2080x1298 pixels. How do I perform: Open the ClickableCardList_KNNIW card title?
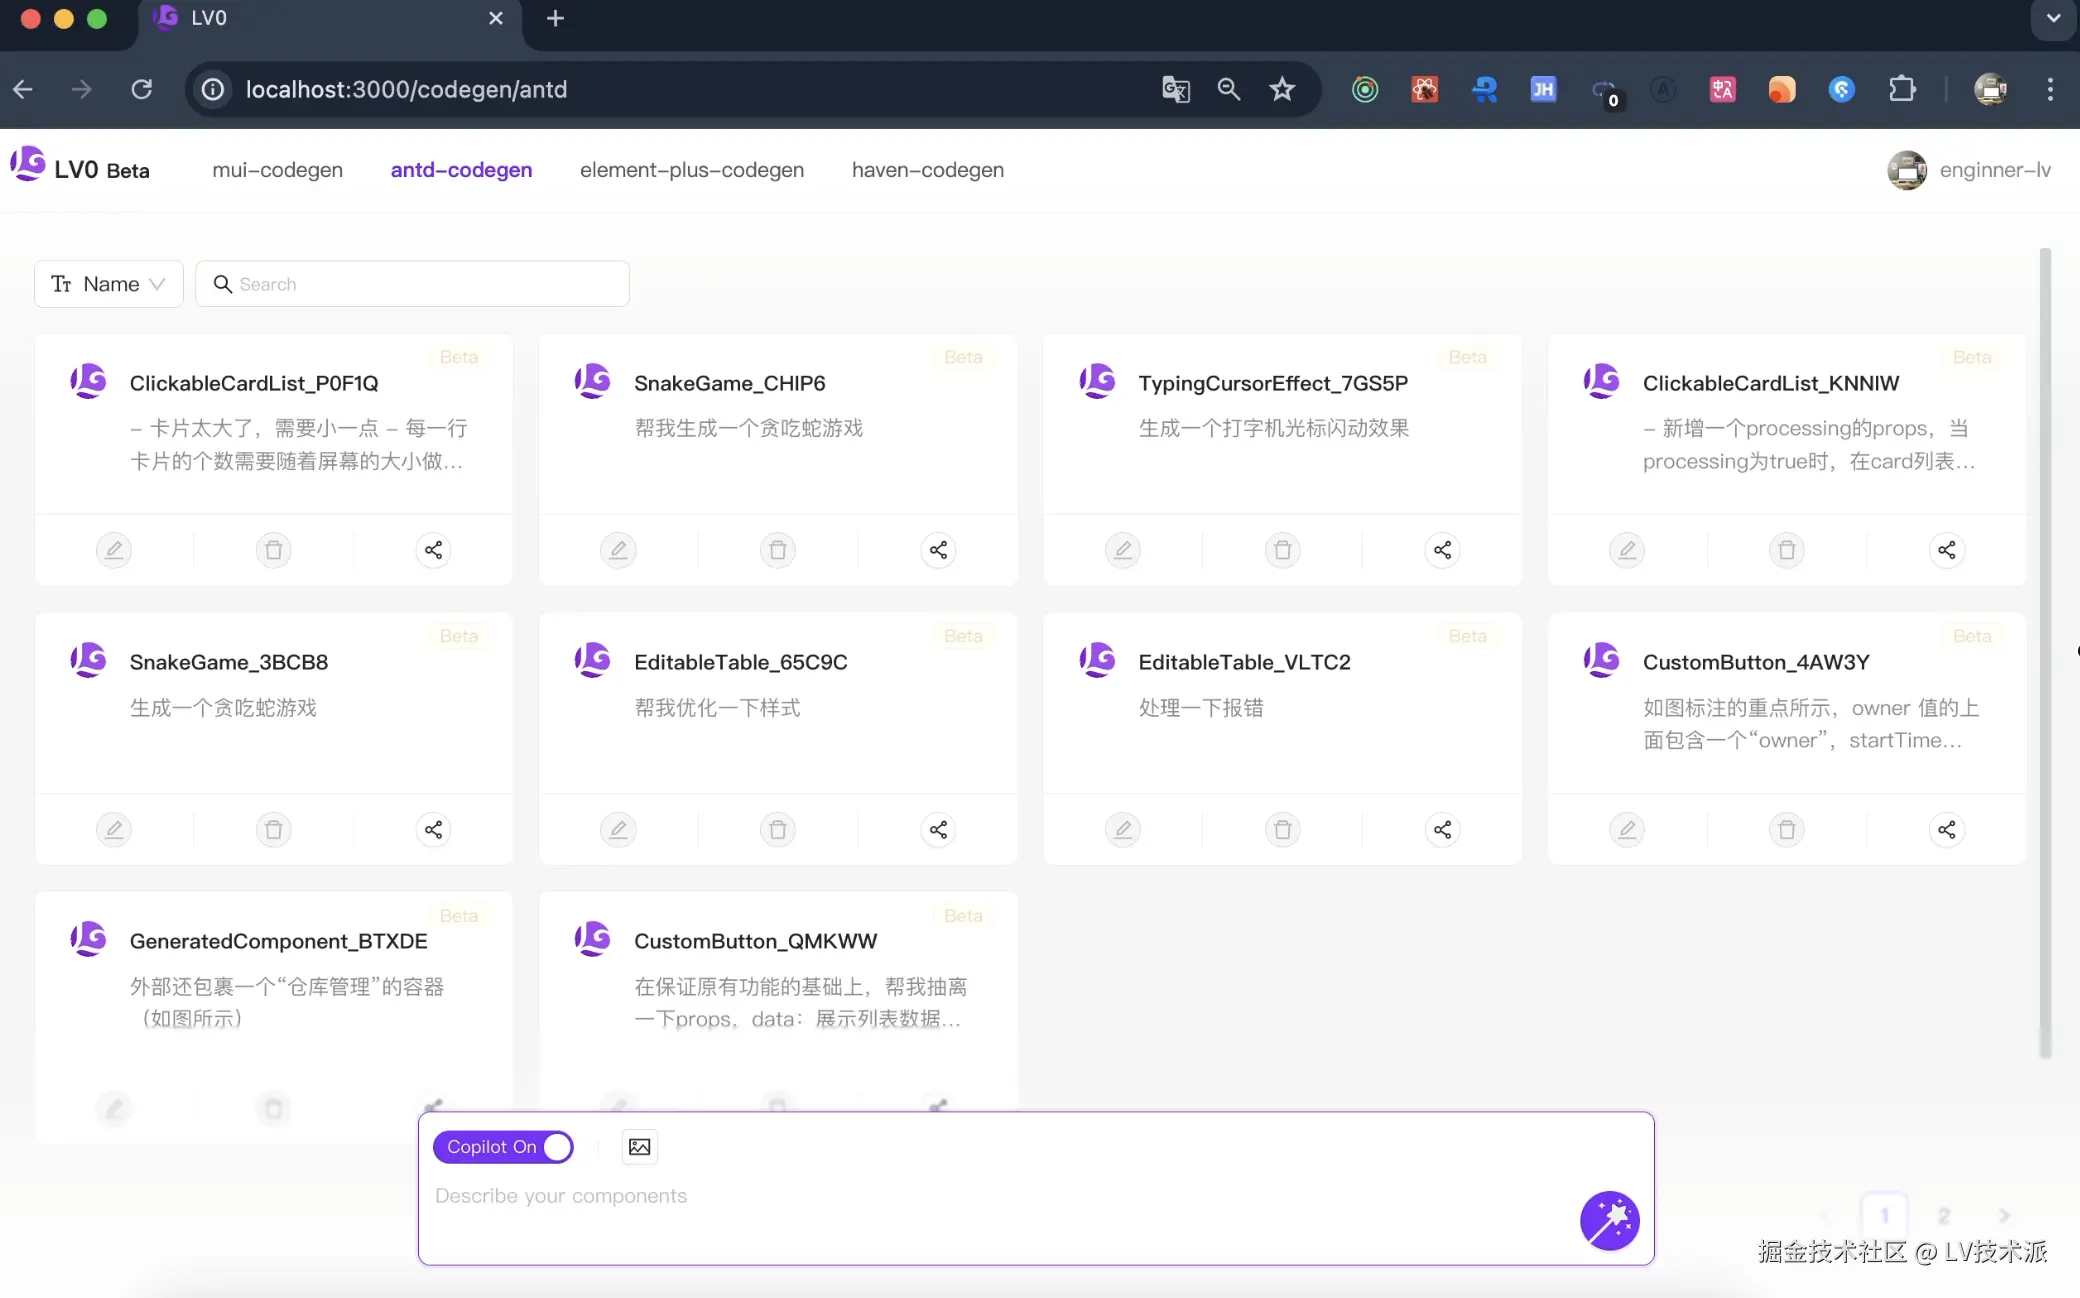click(x=1770, y=383)
